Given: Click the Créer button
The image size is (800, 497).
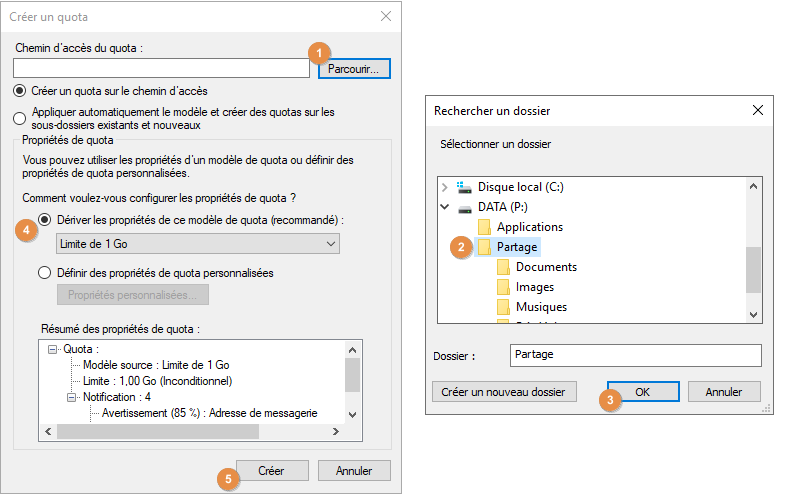Looking at the screenshot, I should tap(272, 470).
